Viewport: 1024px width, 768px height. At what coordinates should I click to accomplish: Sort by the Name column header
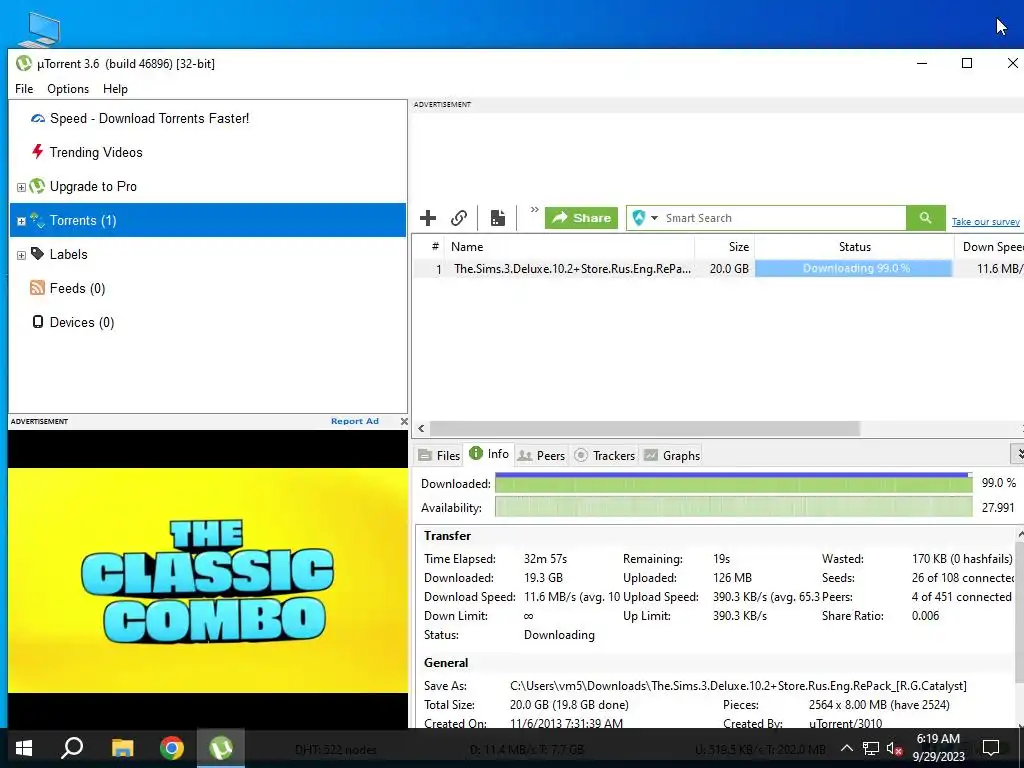click(x=569, y=247)
